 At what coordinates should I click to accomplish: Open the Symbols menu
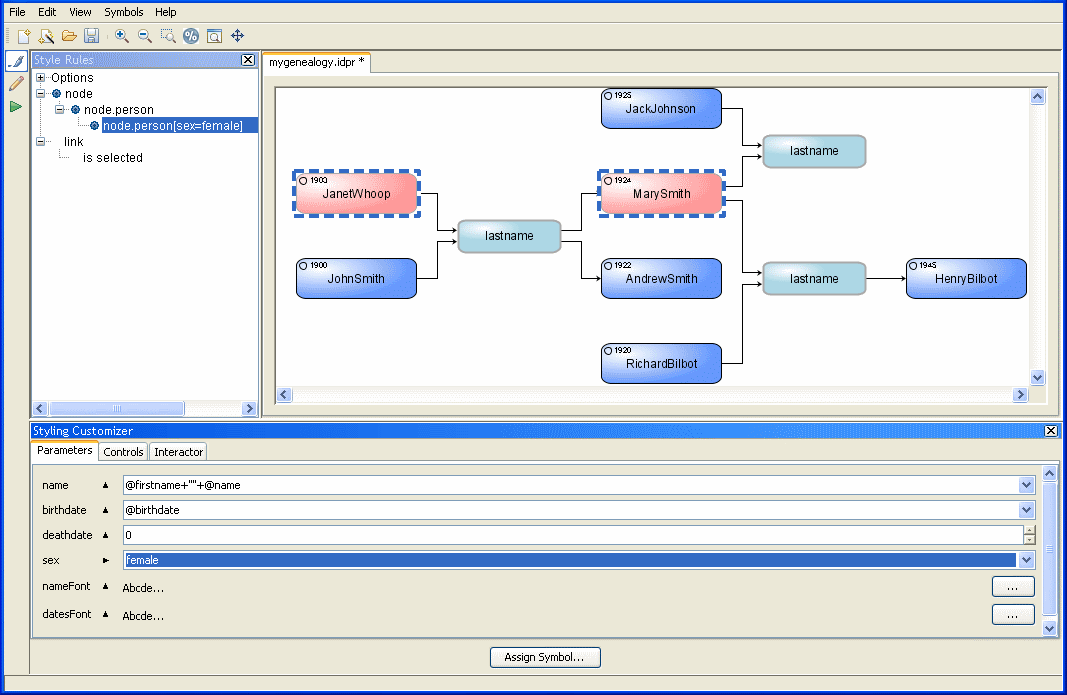point(124,12)
